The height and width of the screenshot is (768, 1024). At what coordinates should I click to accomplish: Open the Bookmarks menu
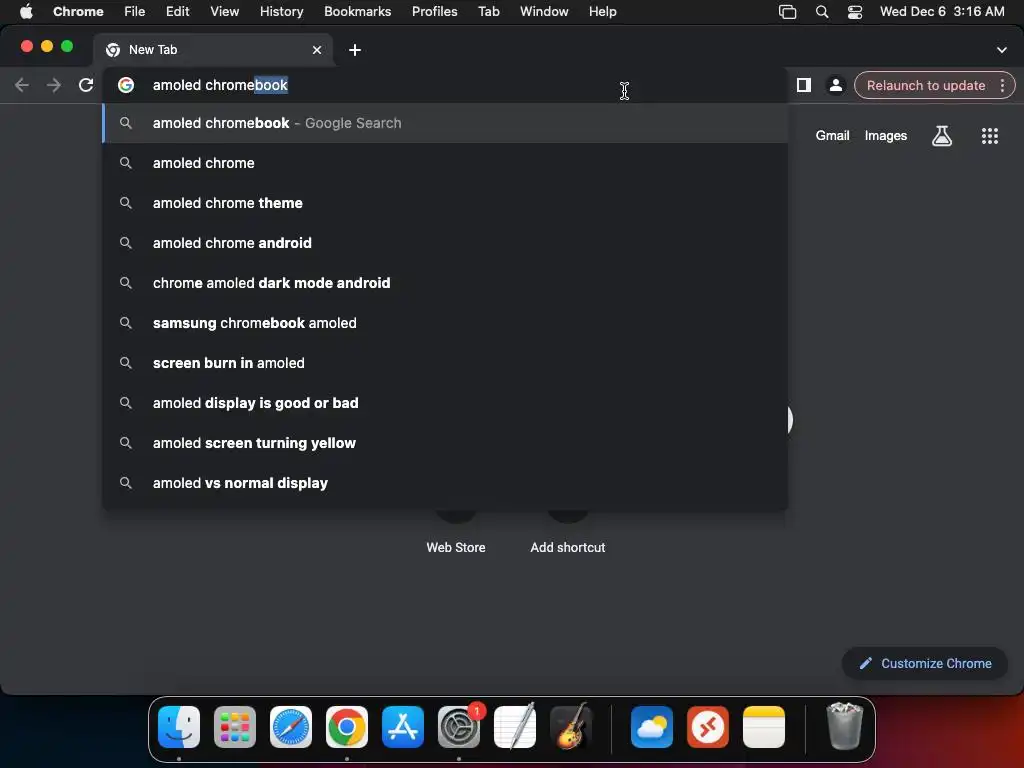tap(358, 12)
